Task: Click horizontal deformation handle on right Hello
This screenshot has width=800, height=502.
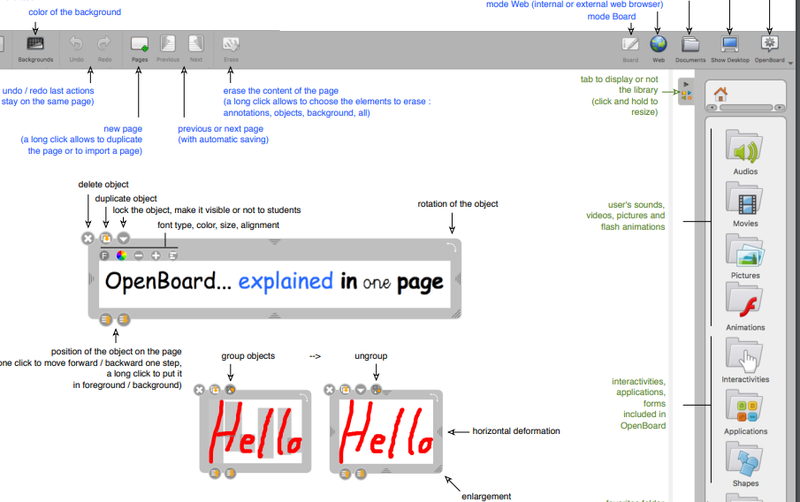Action: coord(439,432)
